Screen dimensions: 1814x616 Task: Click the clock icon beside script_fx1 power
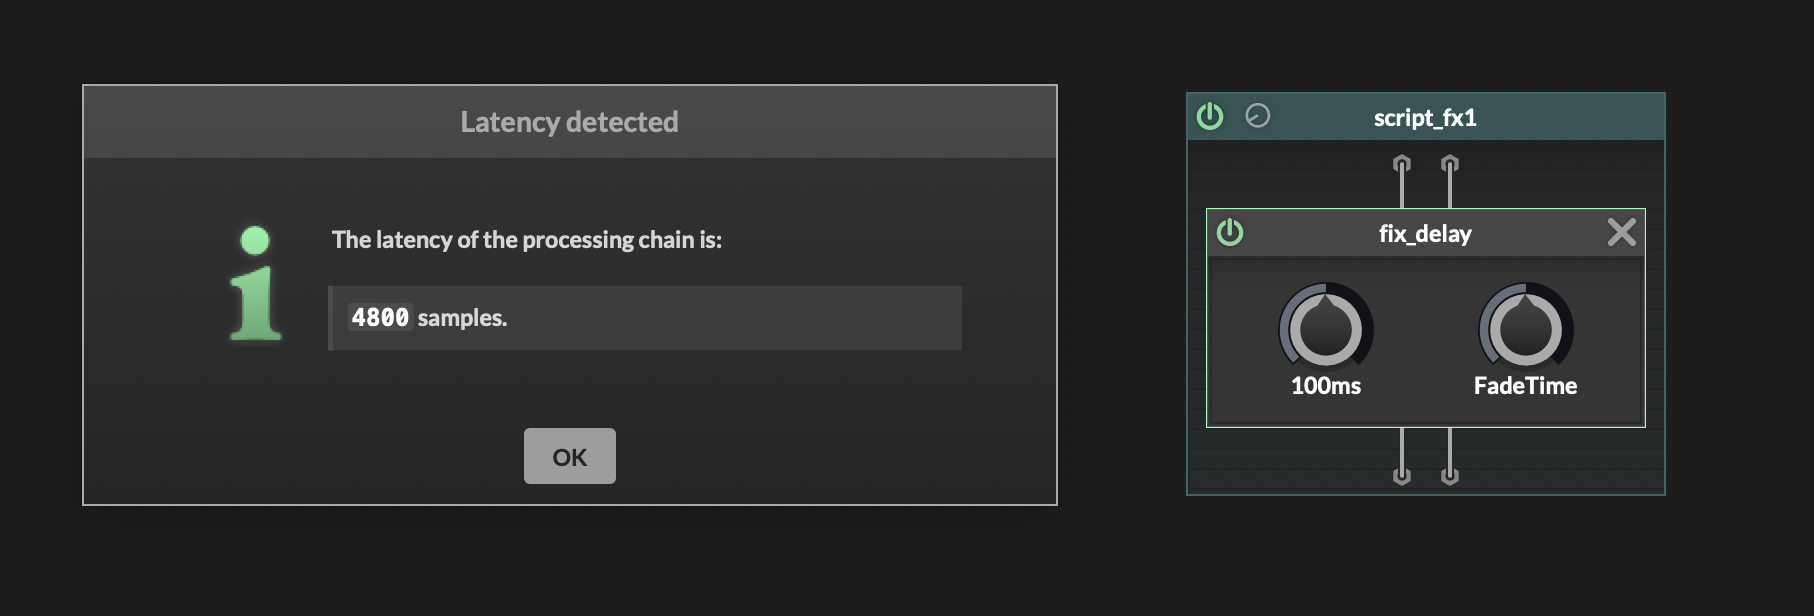(1257, 116)
